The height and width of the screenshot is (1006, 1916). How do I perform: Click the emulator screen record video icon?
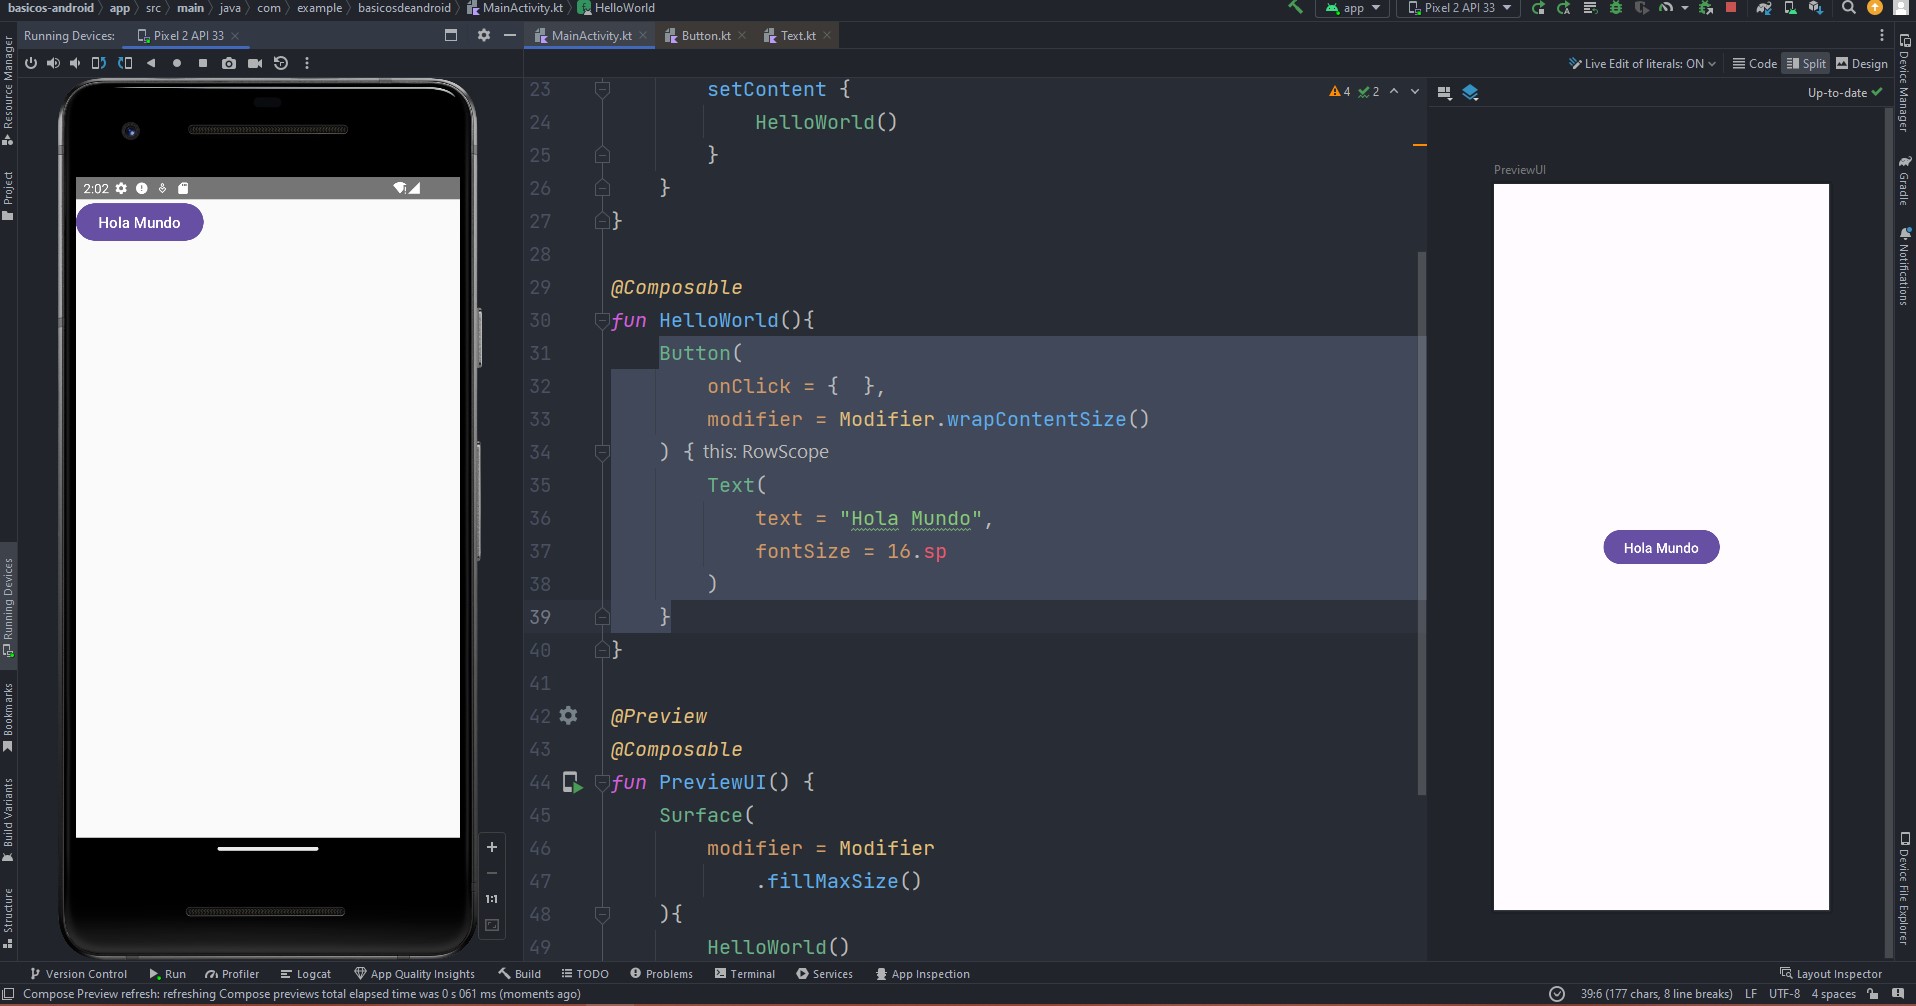(x=255, y=63)
